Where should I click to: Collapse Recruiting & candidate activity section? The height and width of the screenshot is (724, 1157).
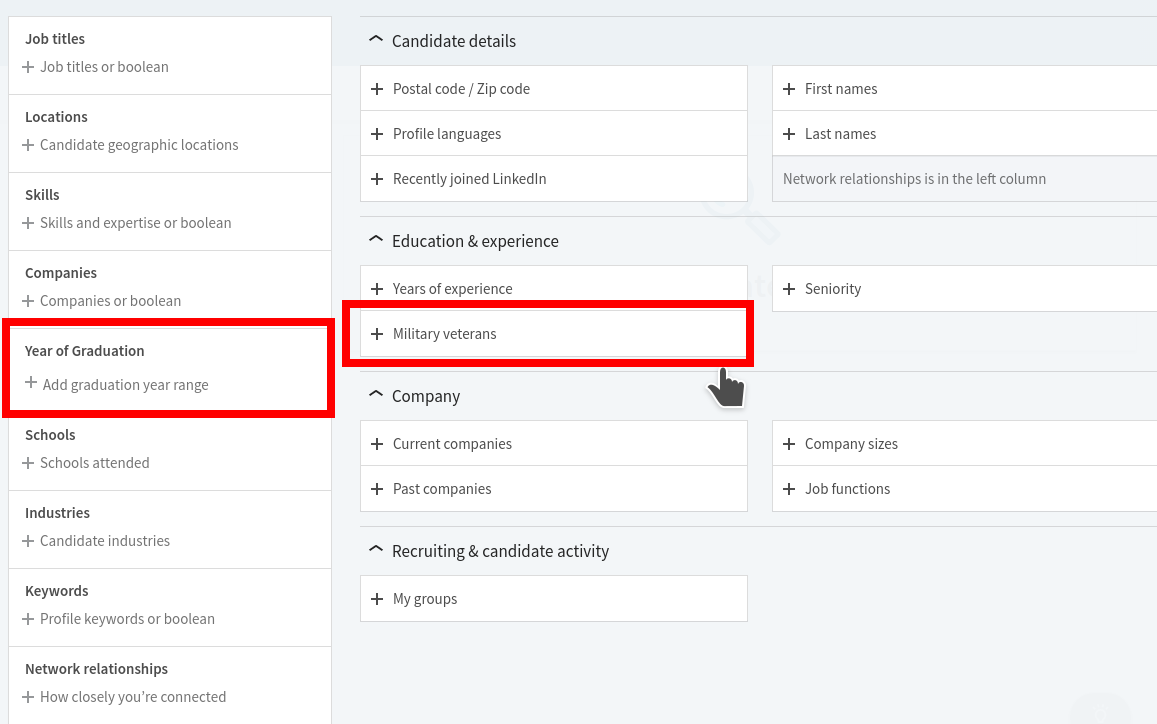(x=376, y=550)
